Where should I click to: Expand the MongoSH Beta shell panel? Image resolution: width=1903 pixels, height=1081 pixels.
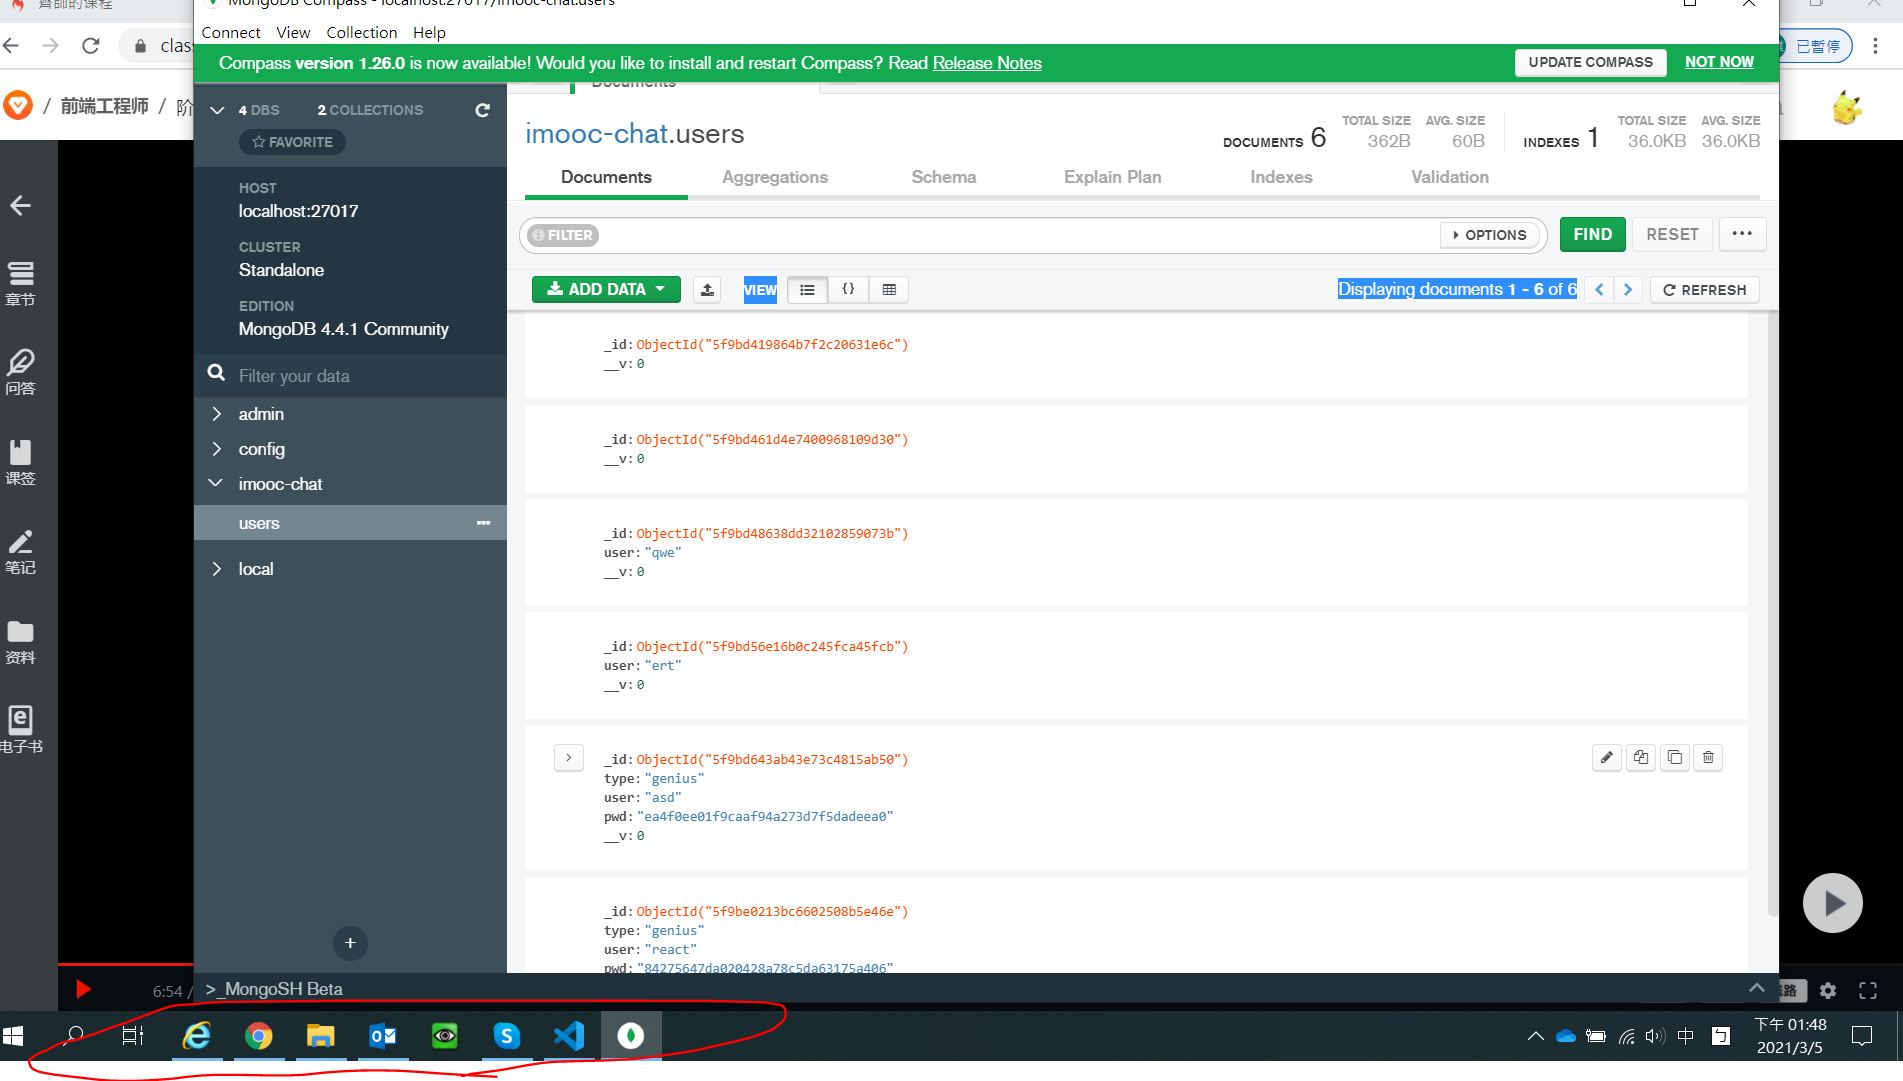[x=1756, y=988]
